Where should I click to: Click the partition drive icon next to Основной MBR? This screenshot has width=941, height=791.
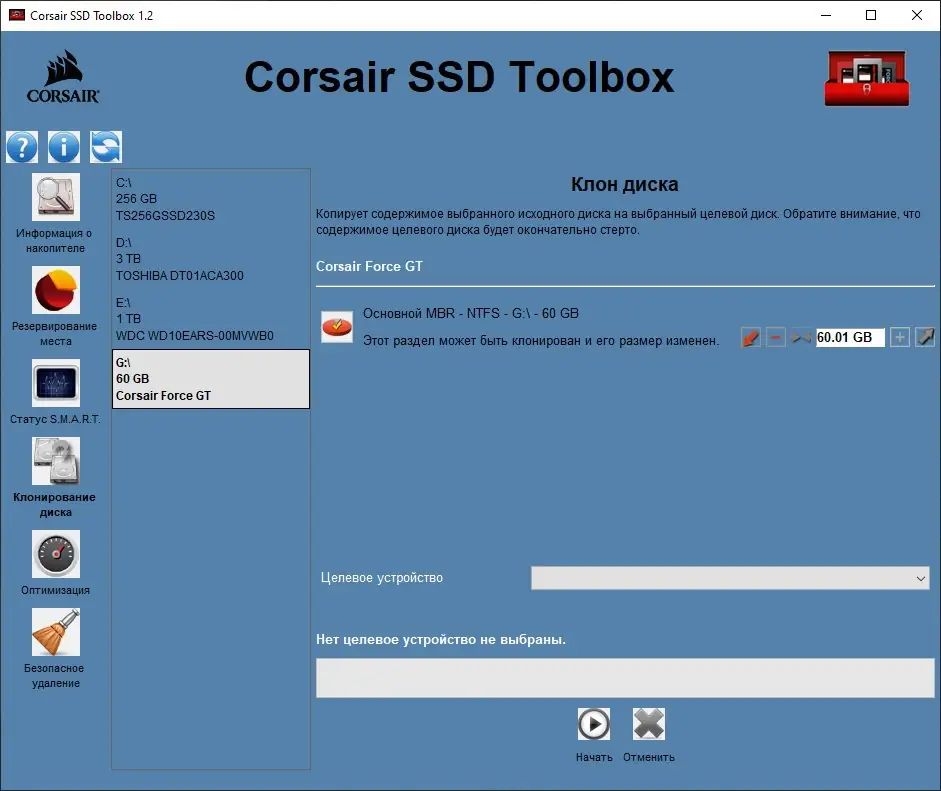336,324
